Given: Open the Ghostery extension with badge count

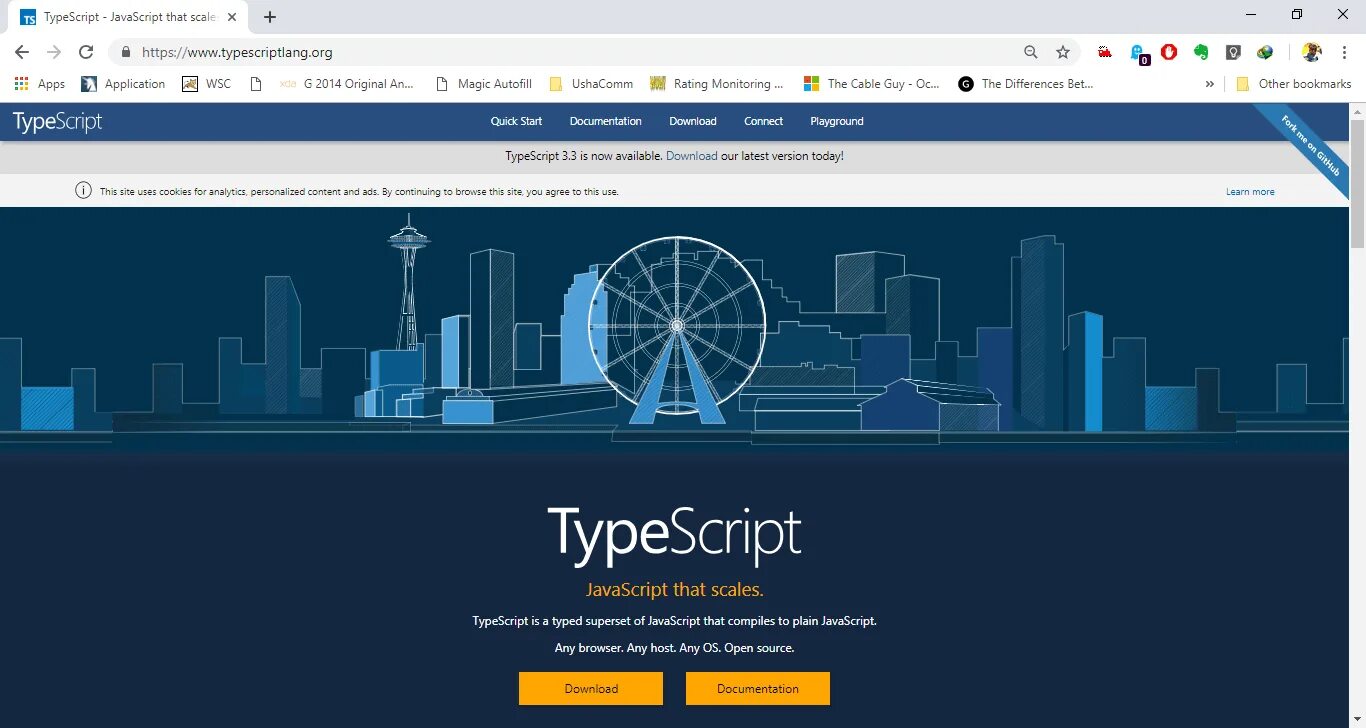Looking at the screenshot, I should pyautogui.click(x=1138, y=52).
